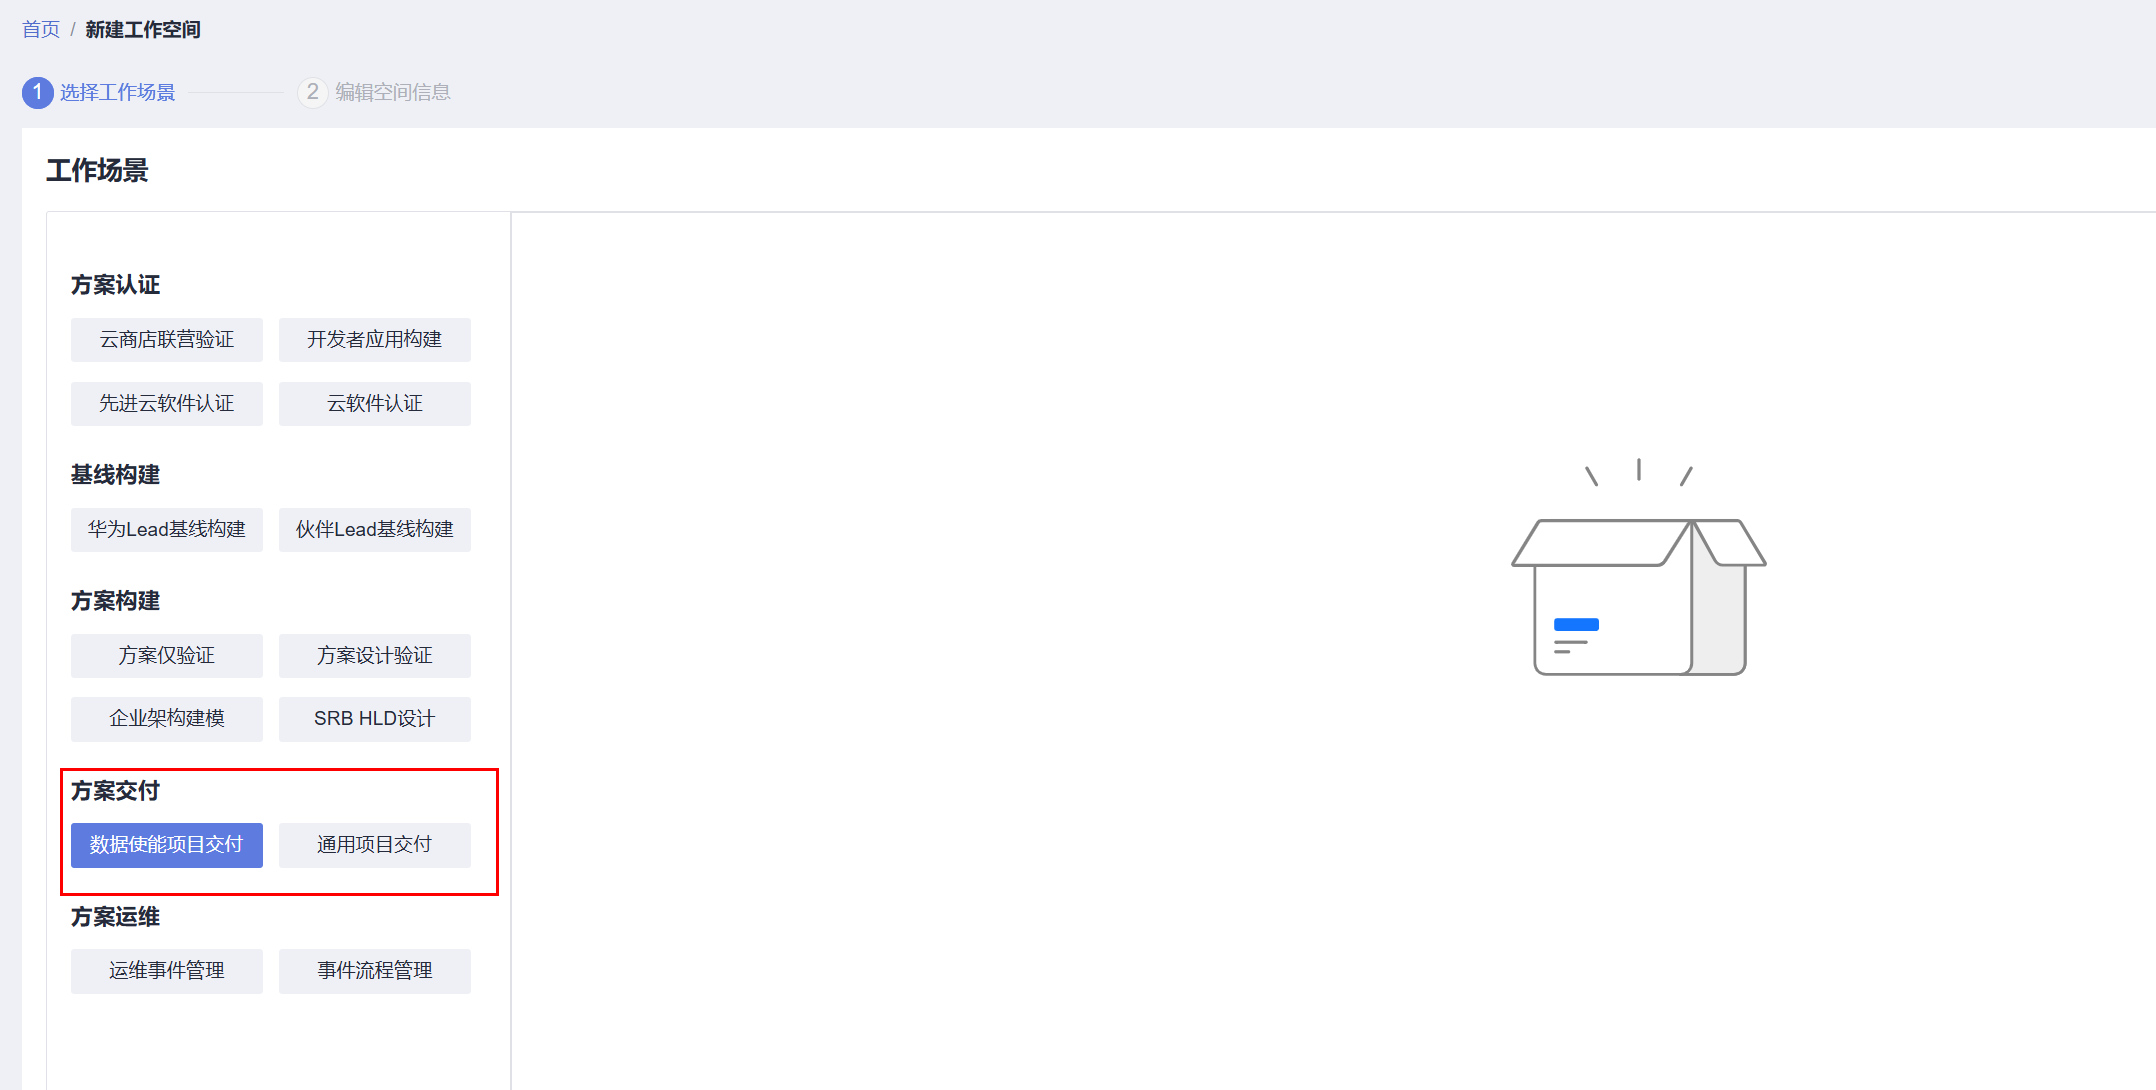Select 华为Lead基线构建 scenario
The width and height of the screenshot is (2156, 1090).
click(x=167, y=530)
